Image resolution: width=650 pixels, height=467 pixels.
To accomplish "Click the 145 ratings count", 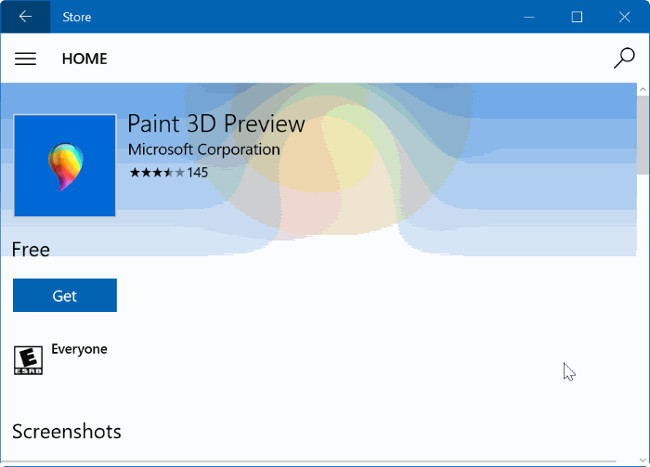I will click(x=197, y=172).
